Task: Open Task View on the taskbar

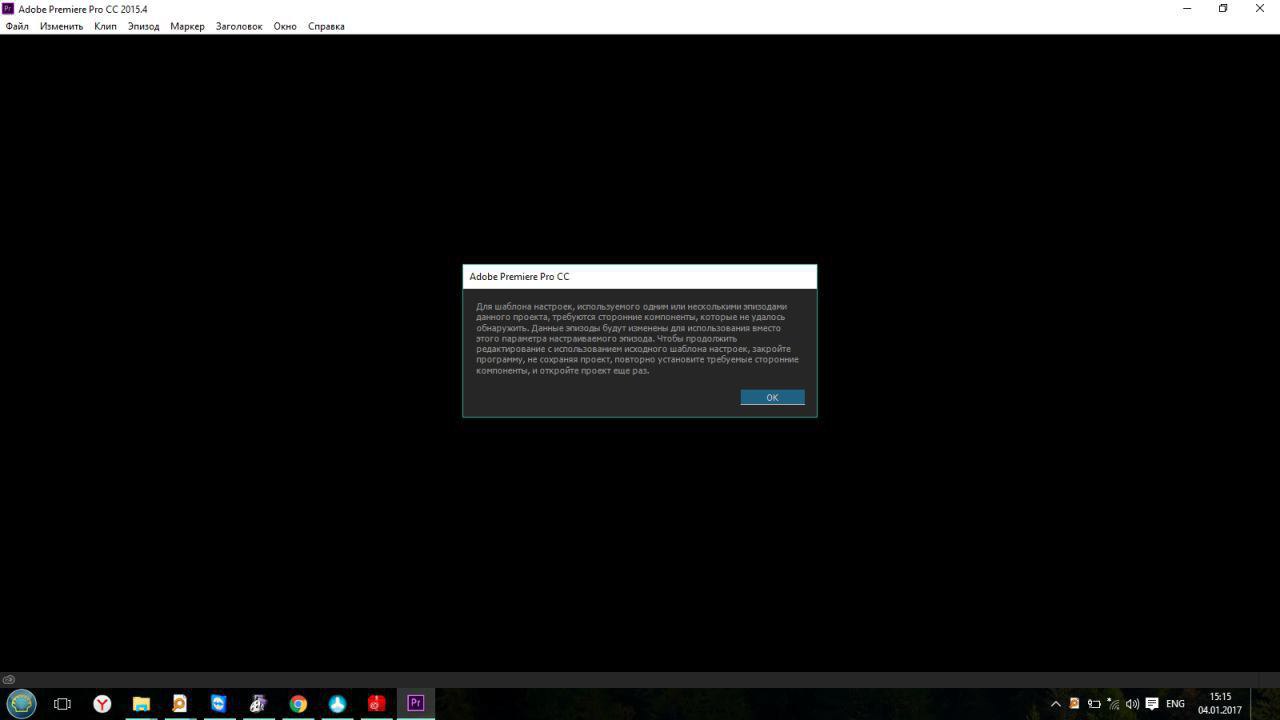Action: (x=62, y=703)
